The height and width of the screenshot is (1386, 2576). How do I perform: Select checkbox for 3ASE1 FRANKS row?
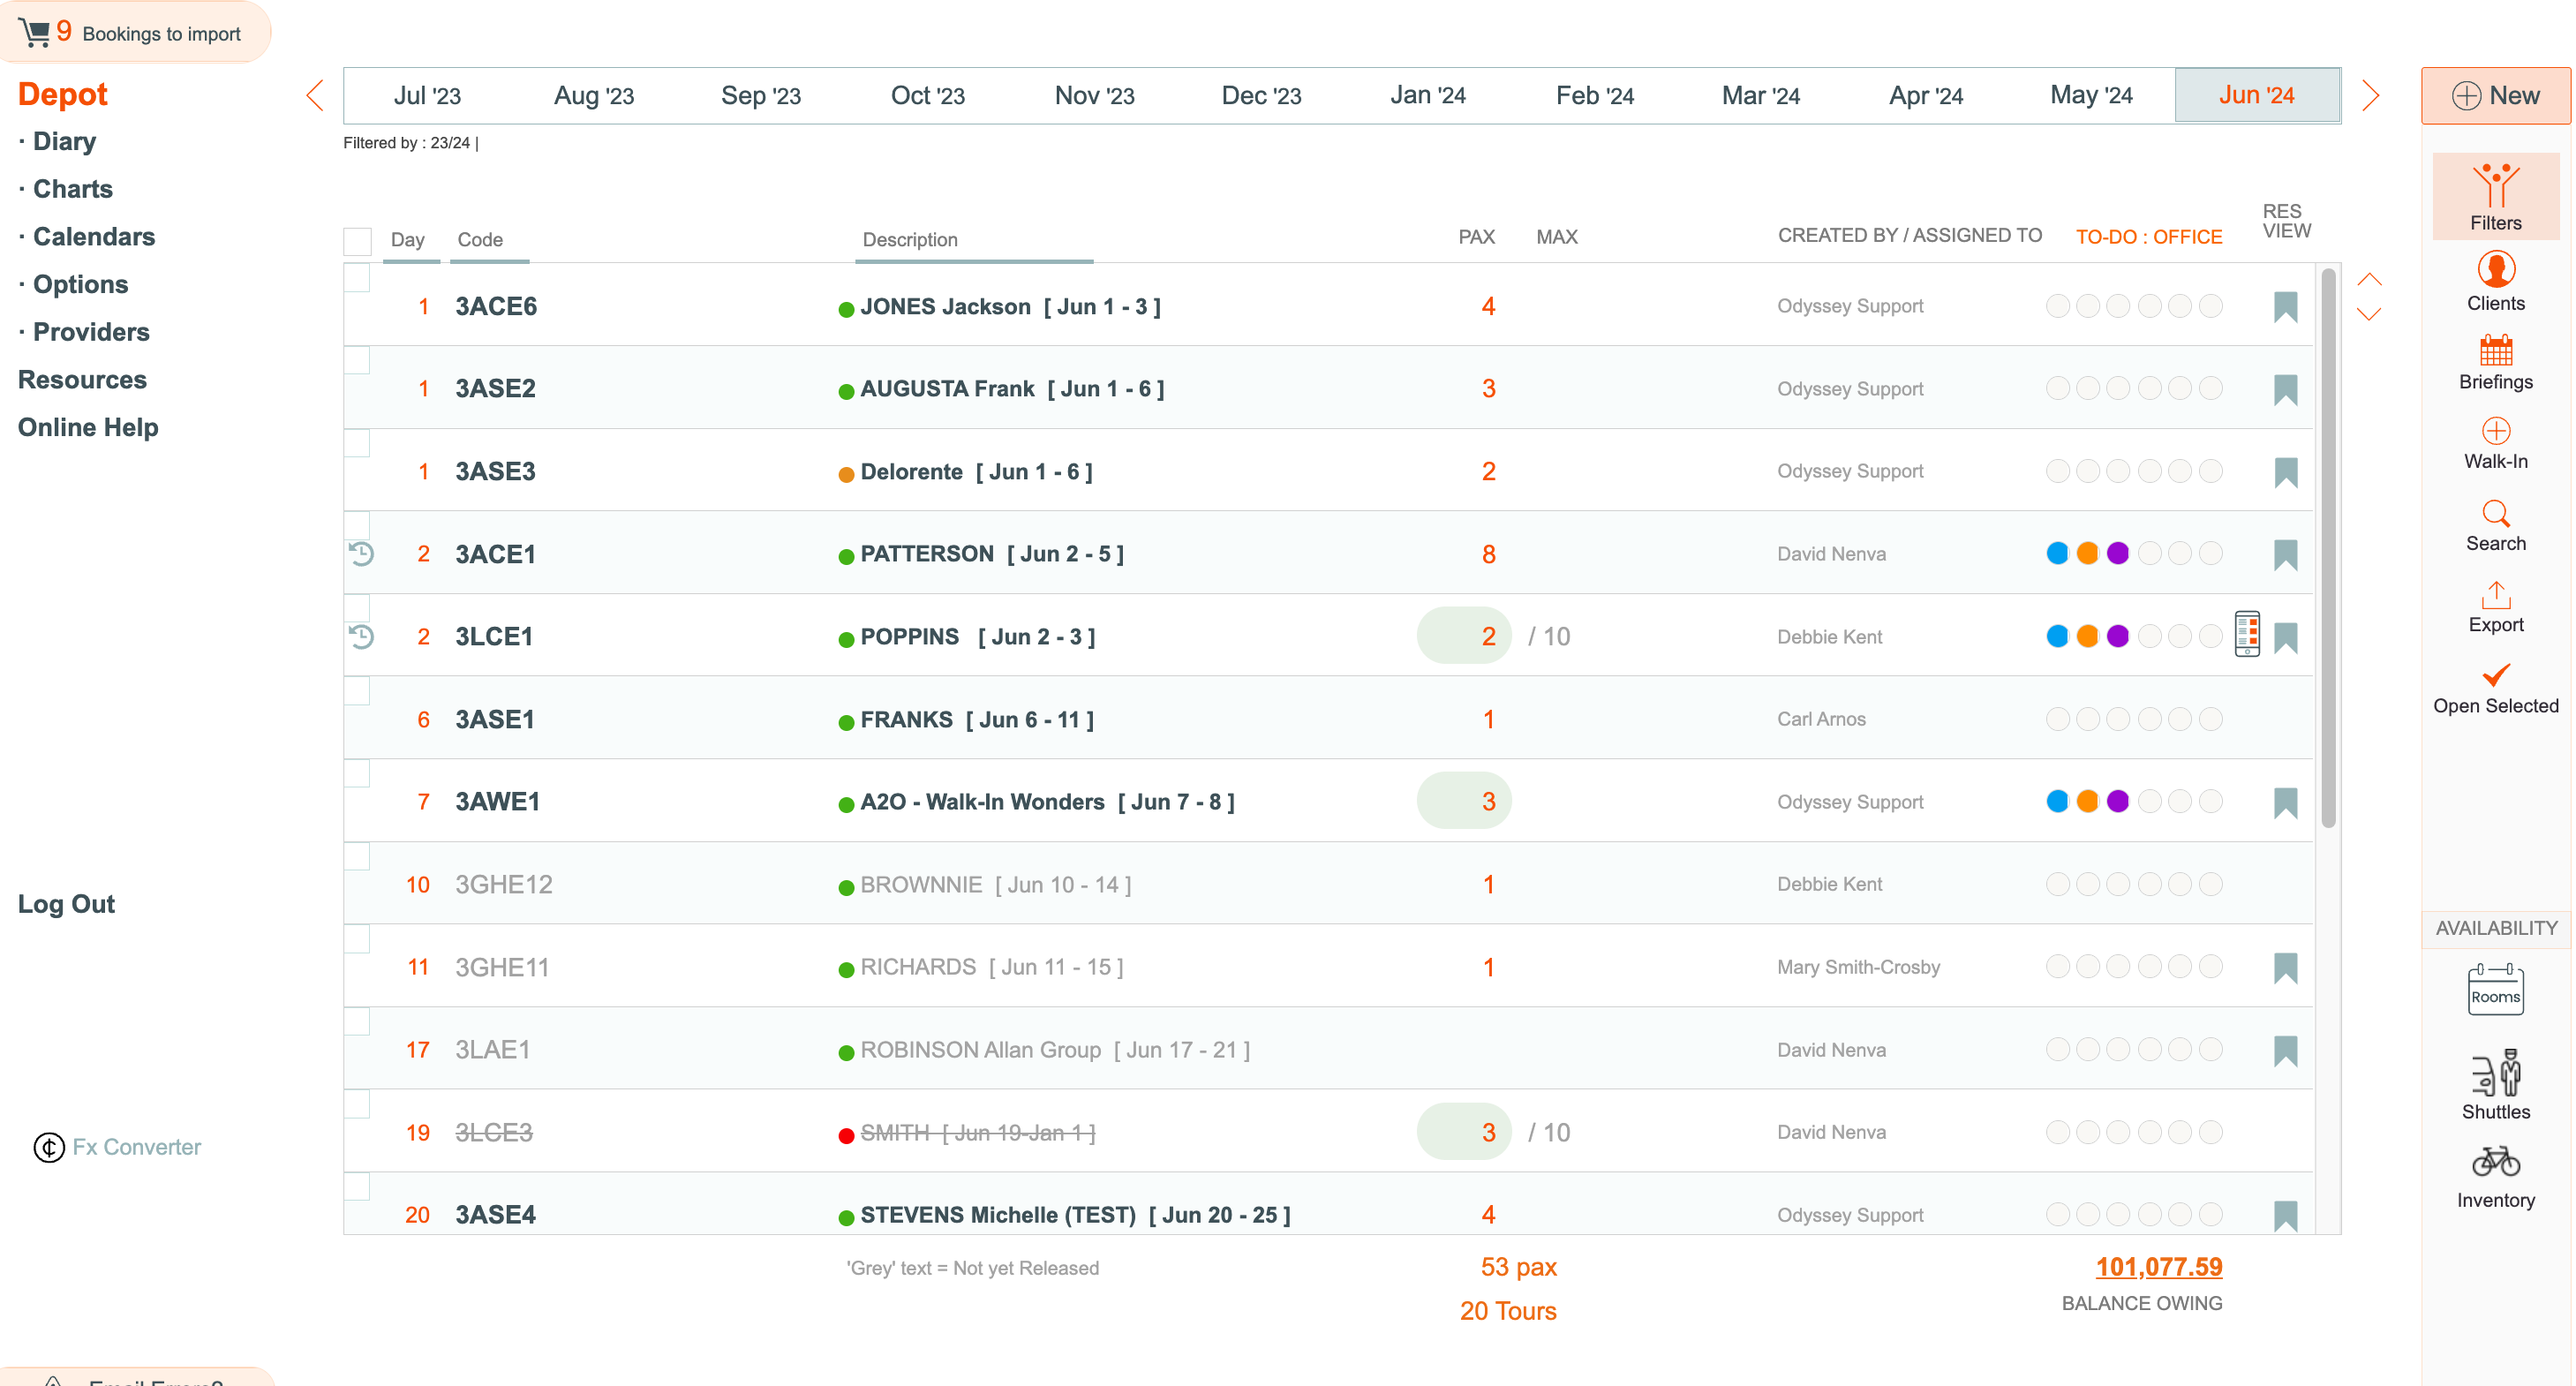tap(357, 692)
